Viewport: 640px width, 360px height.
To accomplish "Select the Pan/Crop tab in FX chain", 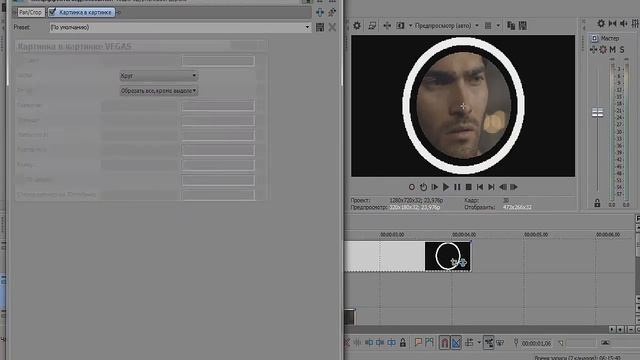I will (x=30, y=12).
